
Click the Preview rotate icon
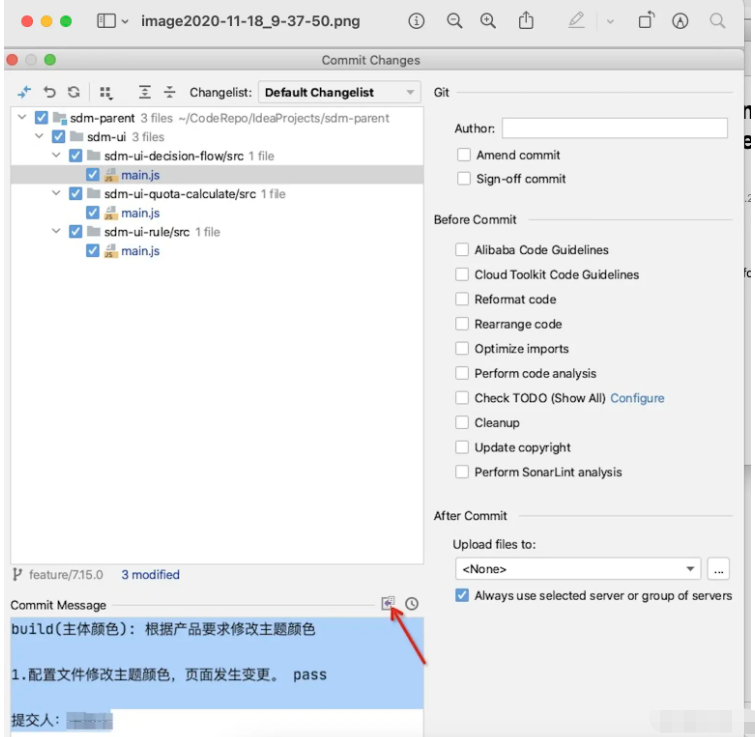coord(646,21)
